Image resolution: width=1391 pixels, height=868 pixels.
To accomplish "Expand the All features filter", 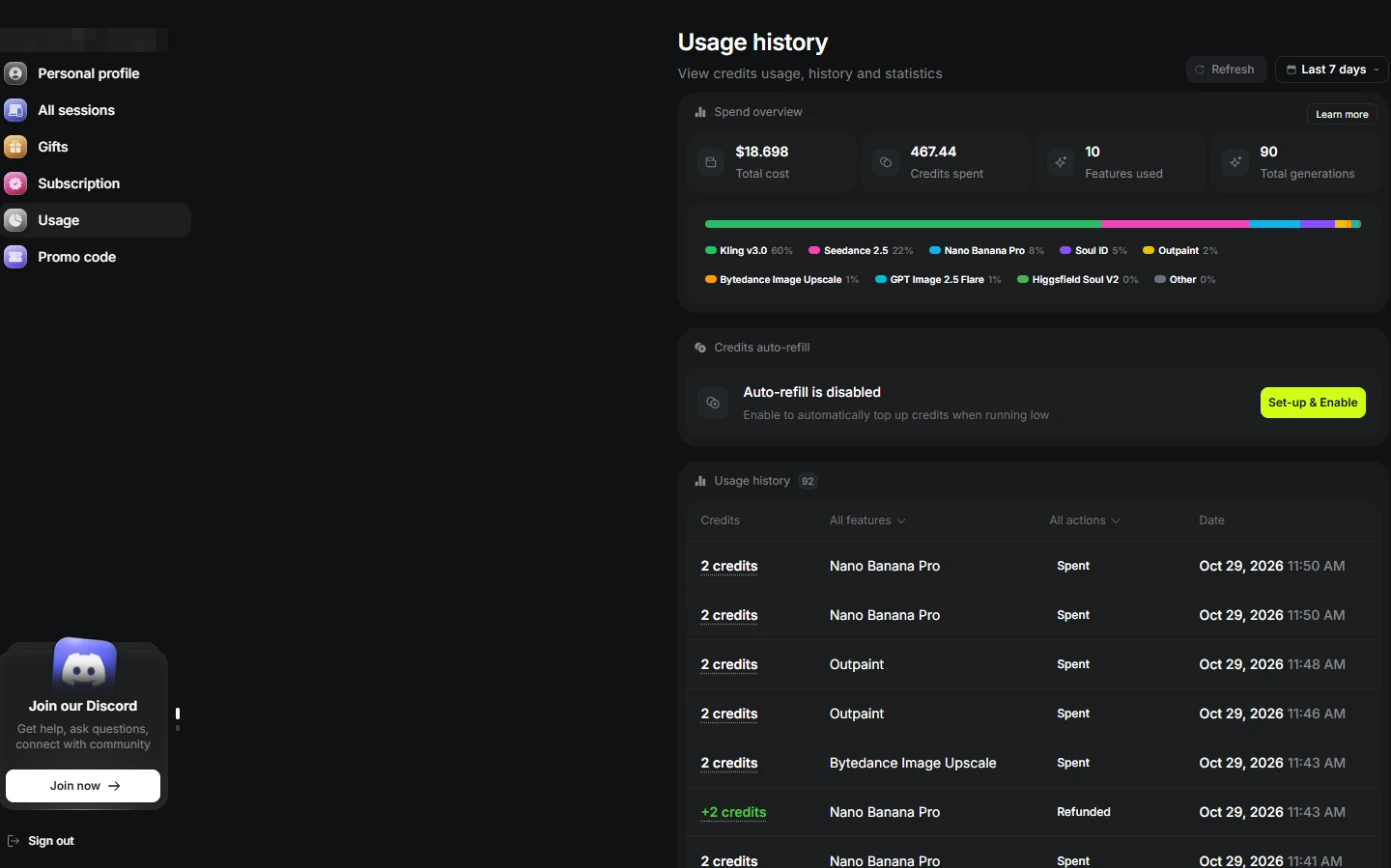I will 867,520.
